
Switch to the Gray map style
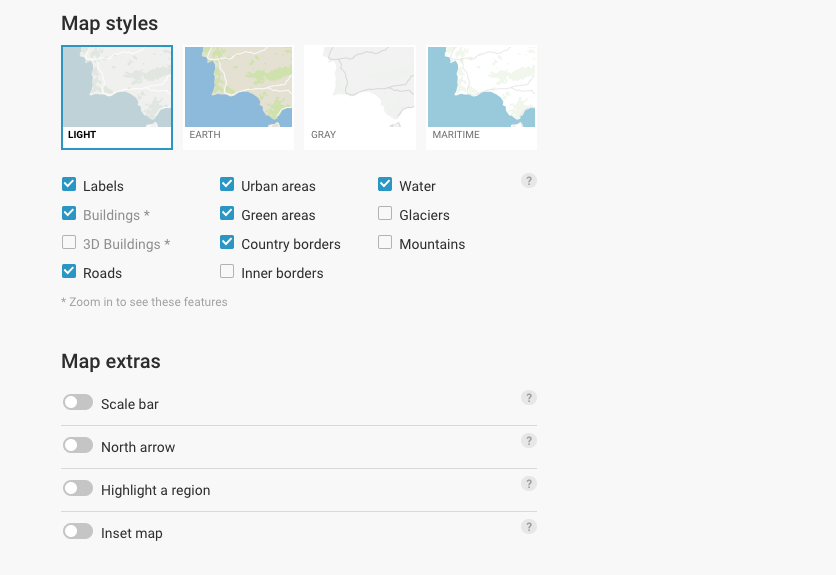[359, 97]
